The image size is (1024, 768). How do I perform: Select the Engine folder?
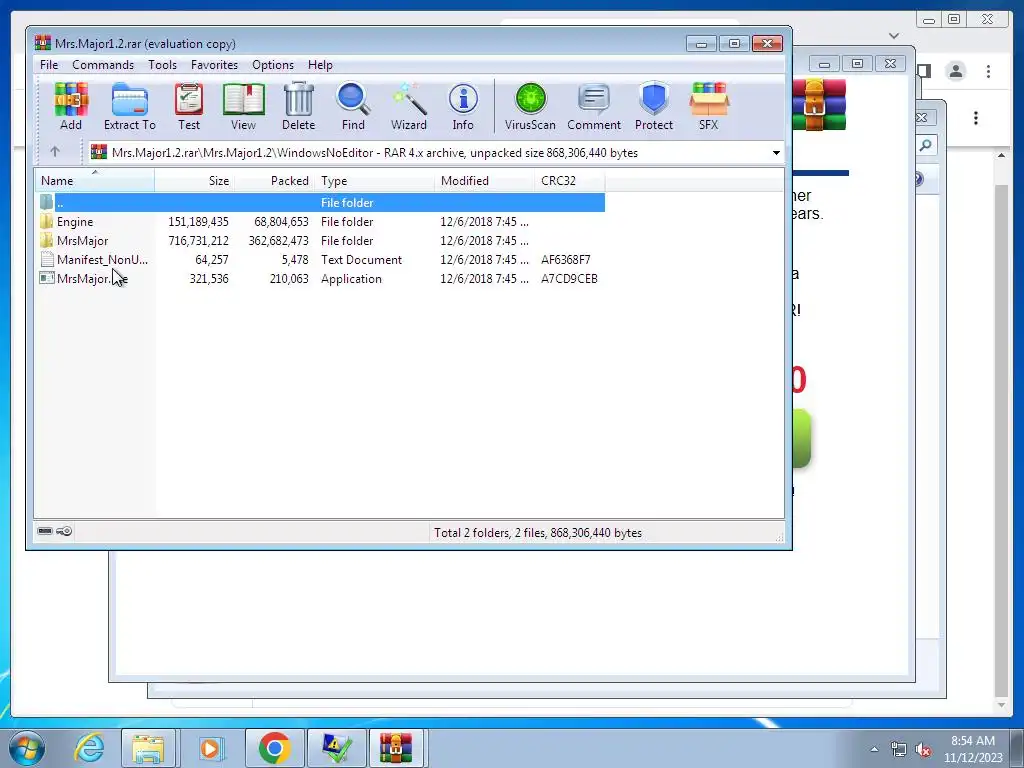[74, 222]
